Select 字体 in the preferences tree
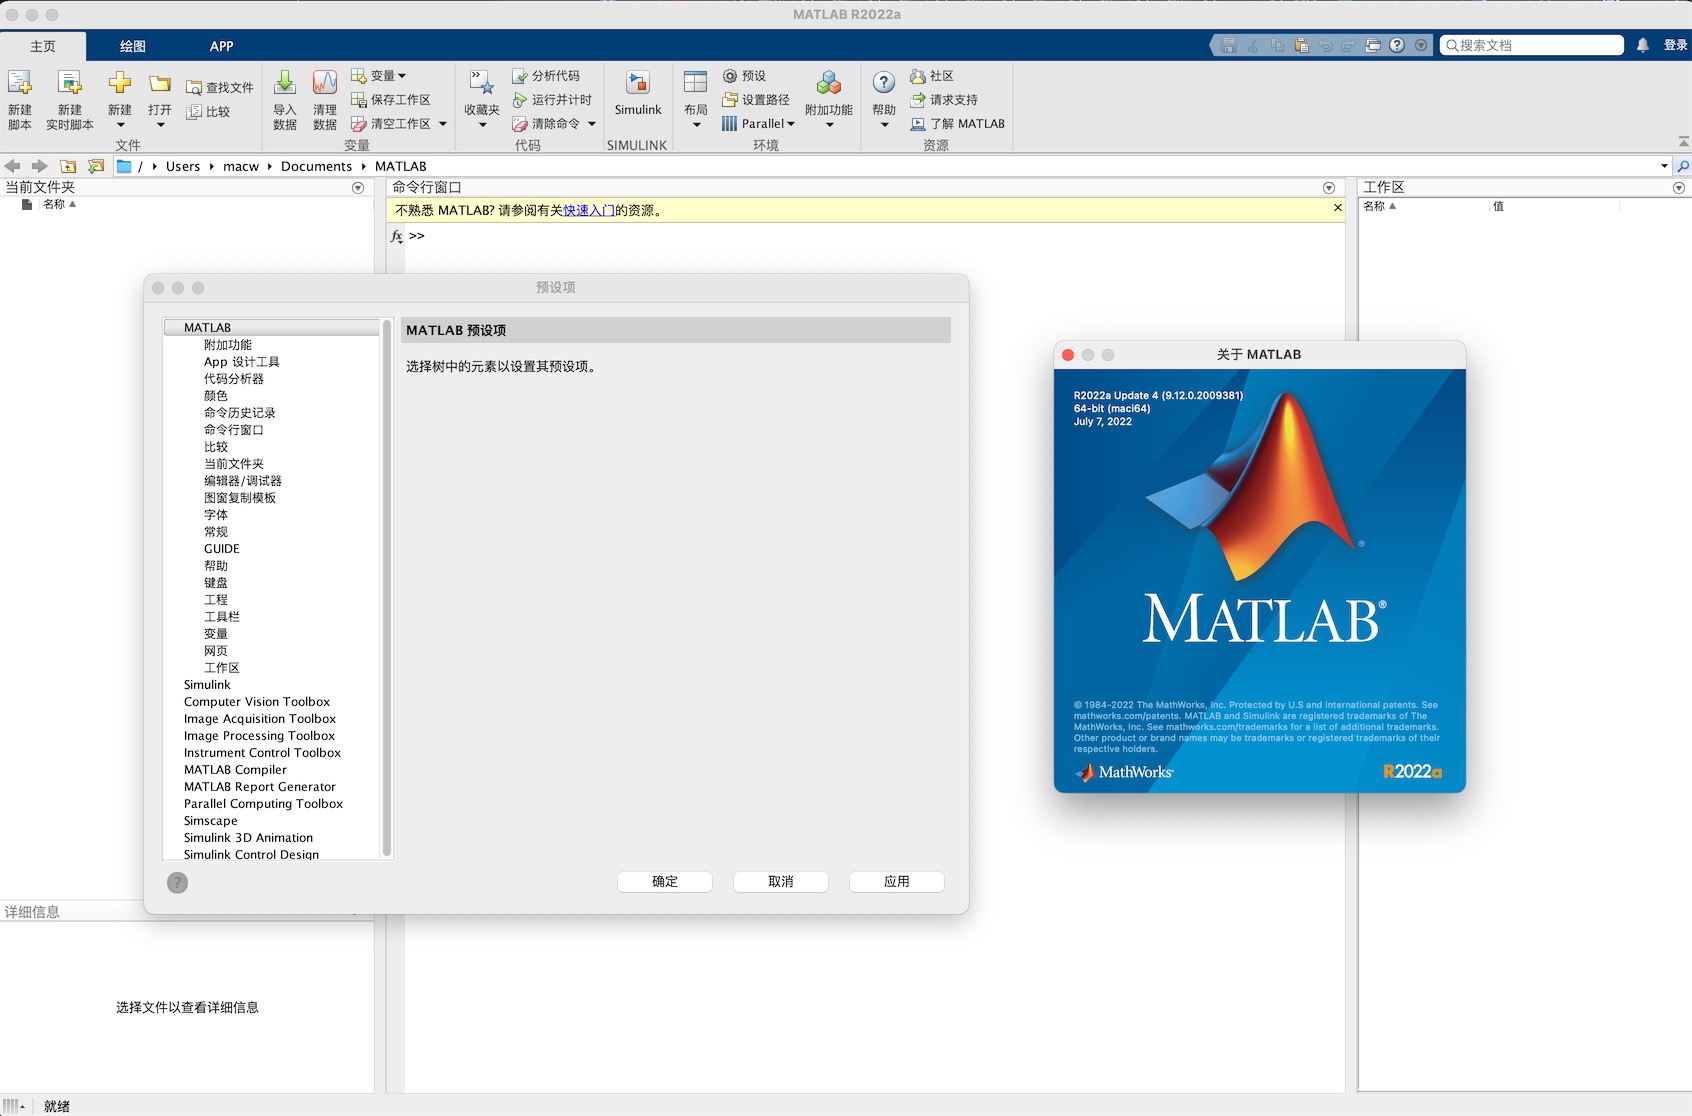1692x1116 pixels. 216,515
